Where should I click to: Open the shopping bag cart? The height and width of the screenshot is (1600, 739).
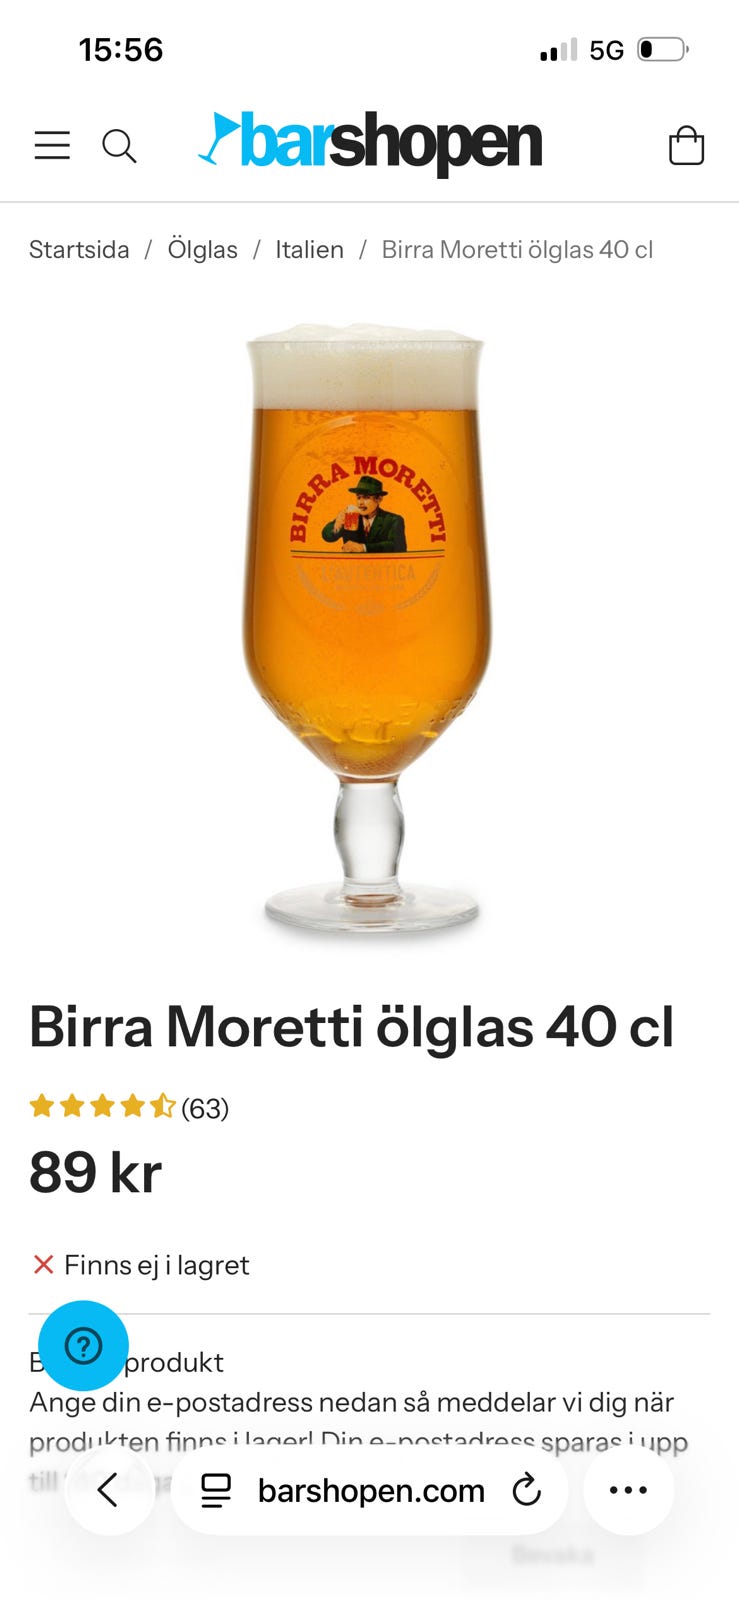click(x=686, y=145)
